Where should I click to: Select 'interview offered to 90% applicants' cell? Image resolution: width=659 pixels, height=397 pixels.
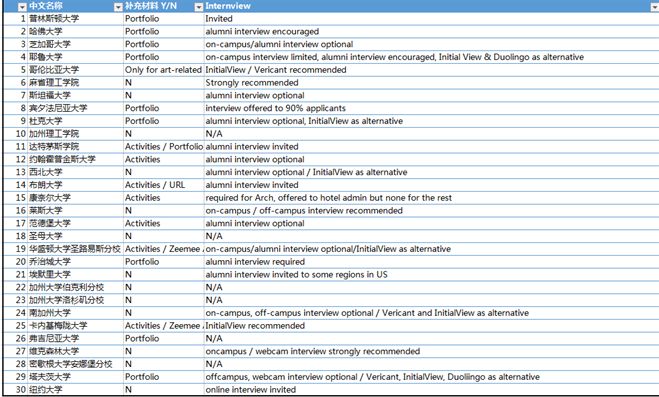[x=275, y=108]
